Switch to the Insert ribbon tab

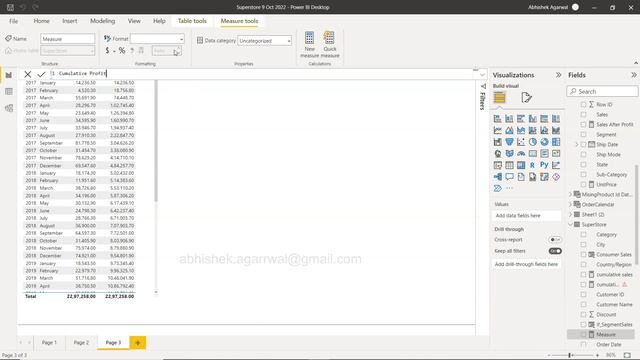(x=70, y=21)
